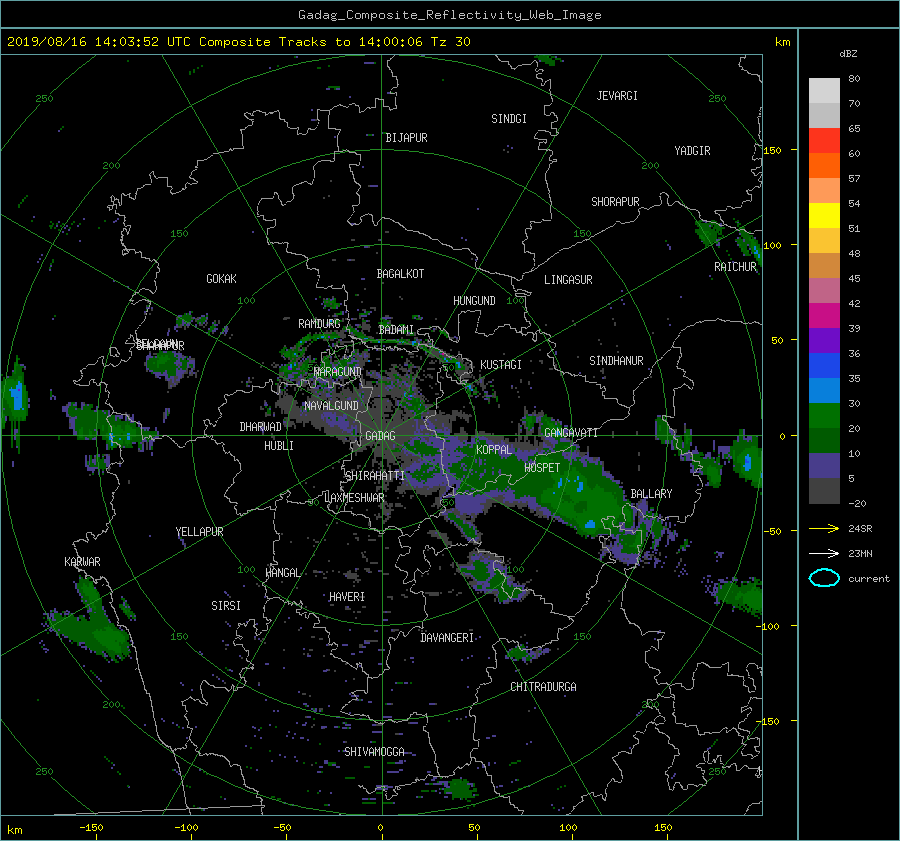Click the KOPPAL city label
This screenshot has height=841, width=900.
coord(494,450)
